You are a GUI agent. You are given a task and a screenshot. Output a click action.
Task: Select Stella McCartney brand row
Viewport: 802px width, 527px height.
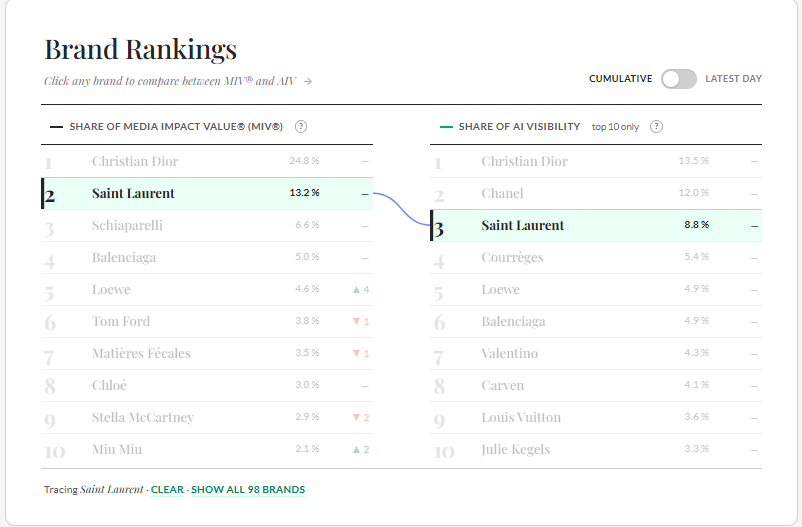(207, 418)
